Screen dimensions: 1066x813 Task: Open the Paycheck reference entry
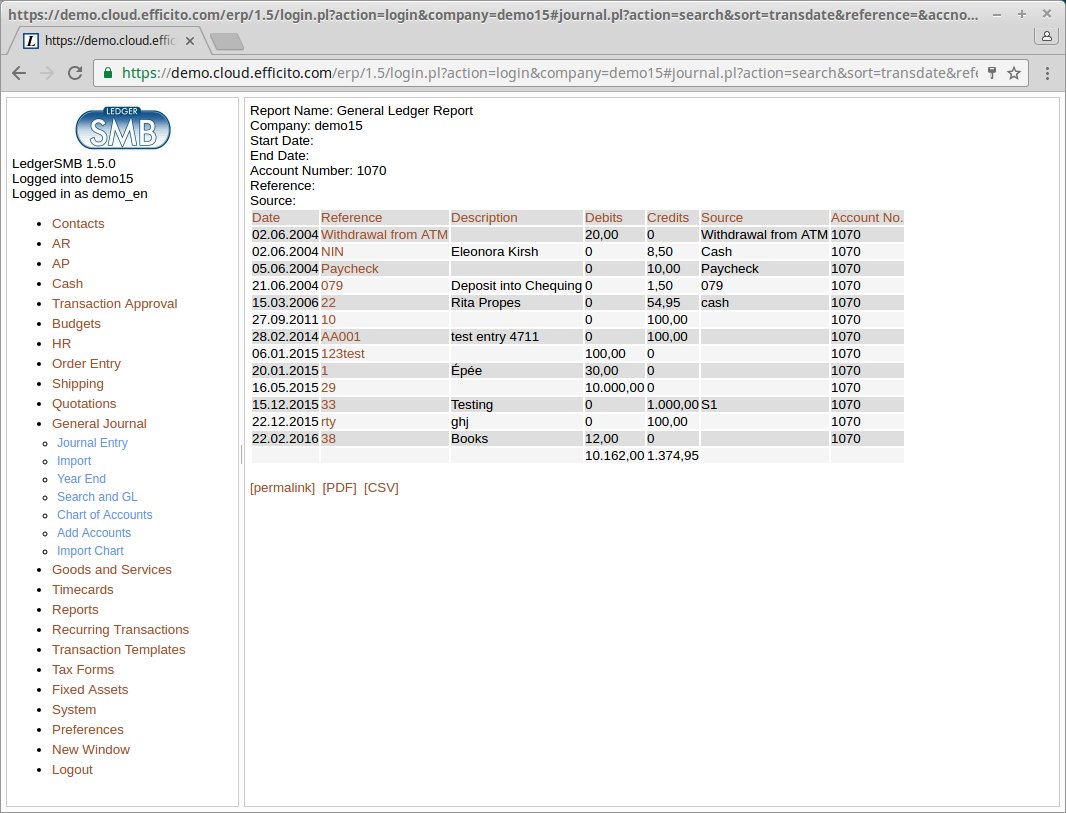tap(350, 269)
